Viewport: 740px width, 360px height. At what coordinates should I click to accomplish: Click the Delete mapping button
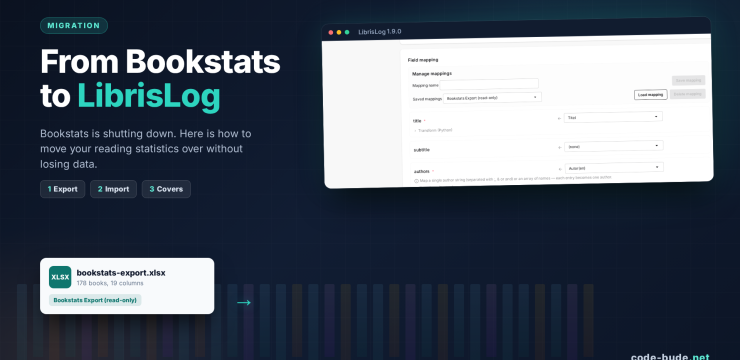(688, 94)
